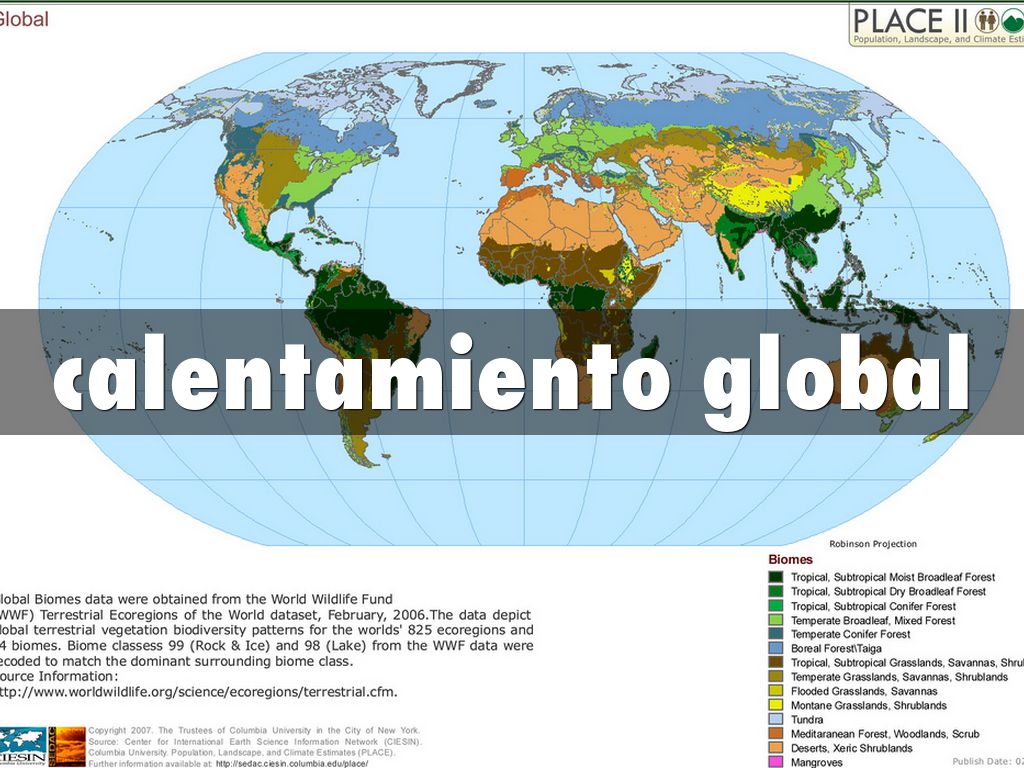
Task: Toggle the Montane Grasslands, Shrublands swatch
Action: point(776,705)
